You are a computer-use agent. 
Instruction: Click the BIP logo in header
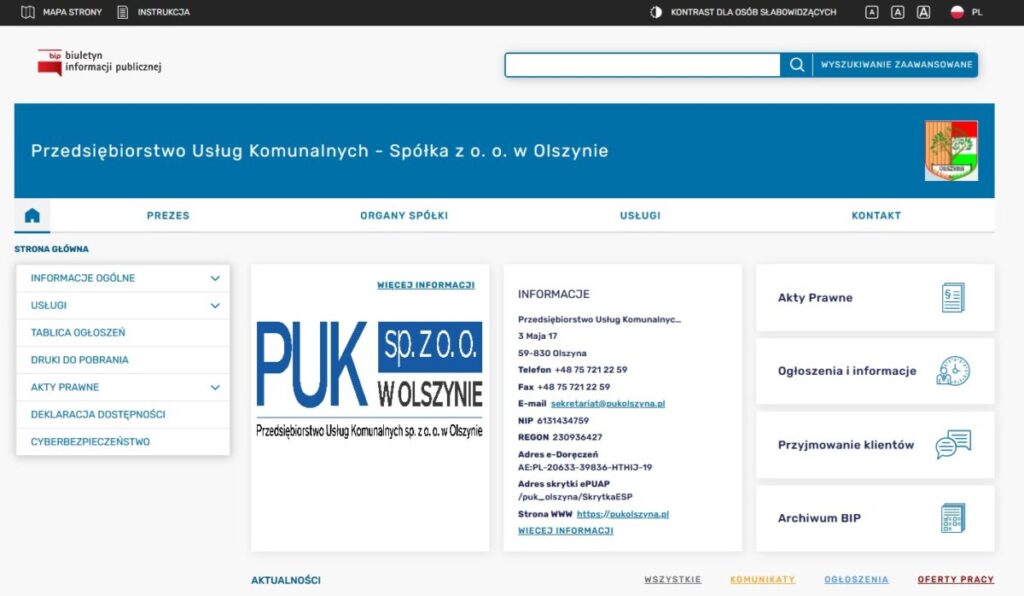(x=99, y=62)
